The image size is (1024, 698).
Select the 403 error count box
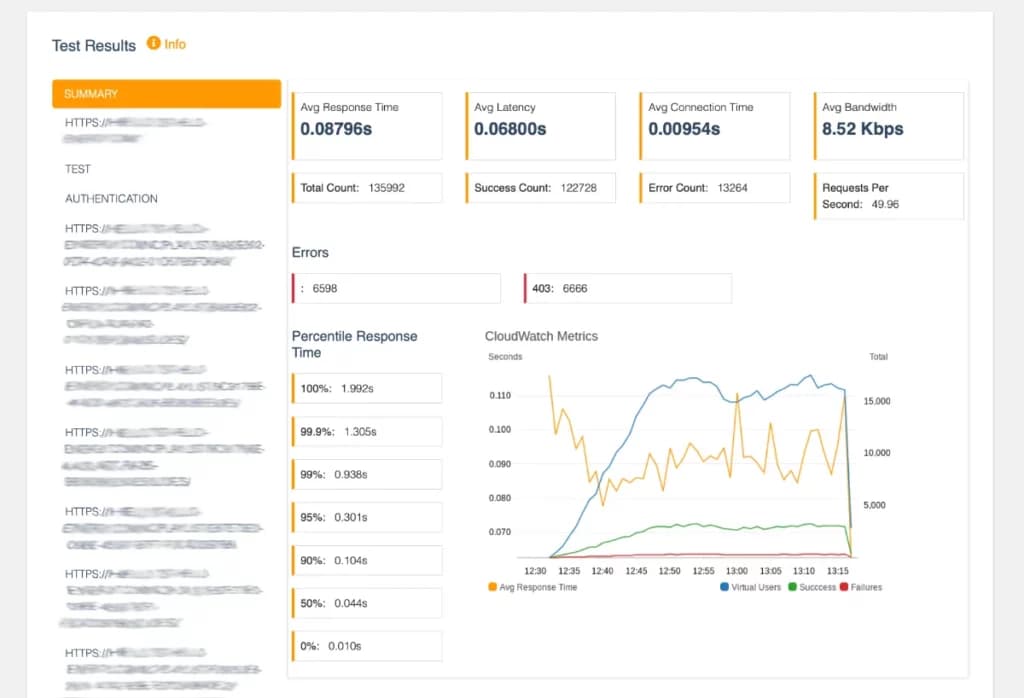[627, 288]
